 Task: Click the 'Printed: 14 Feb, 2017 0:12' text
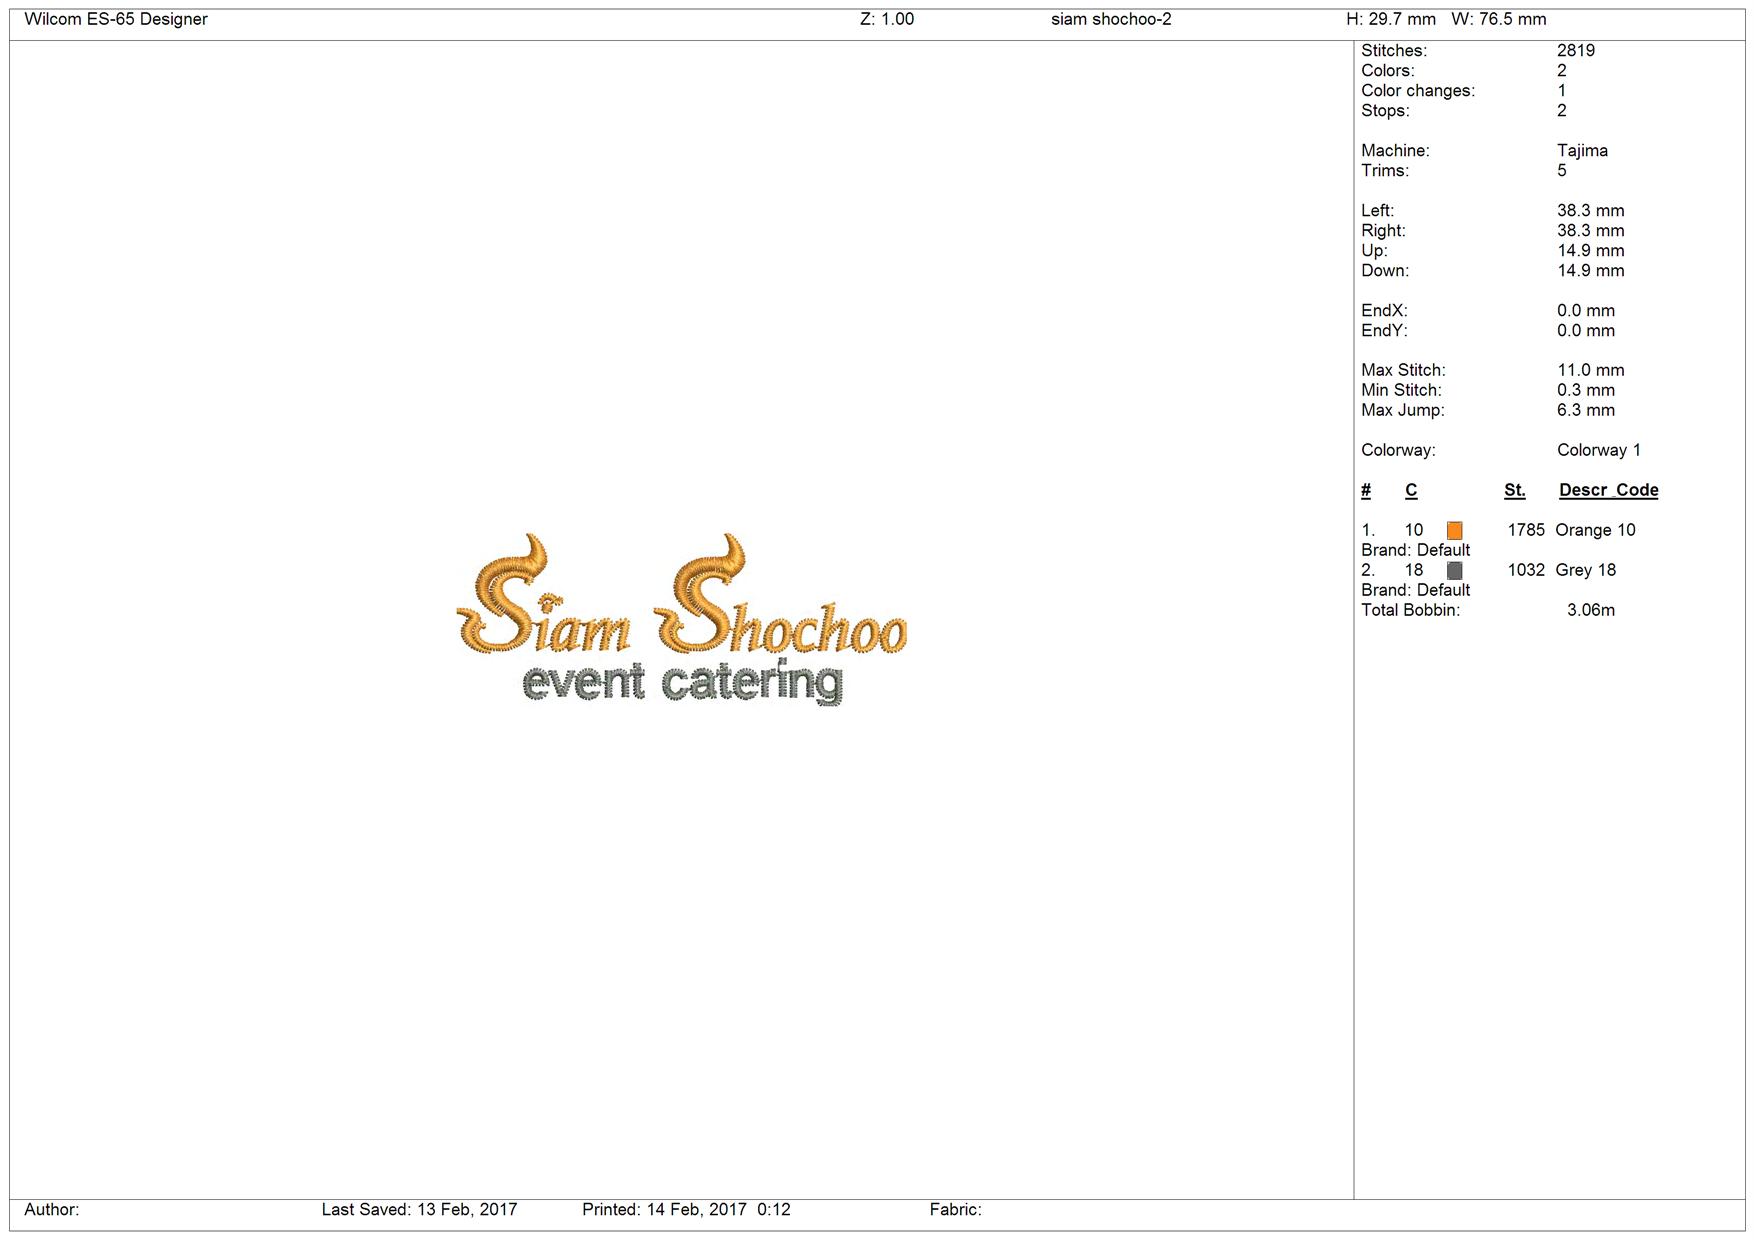[686, 1210]
